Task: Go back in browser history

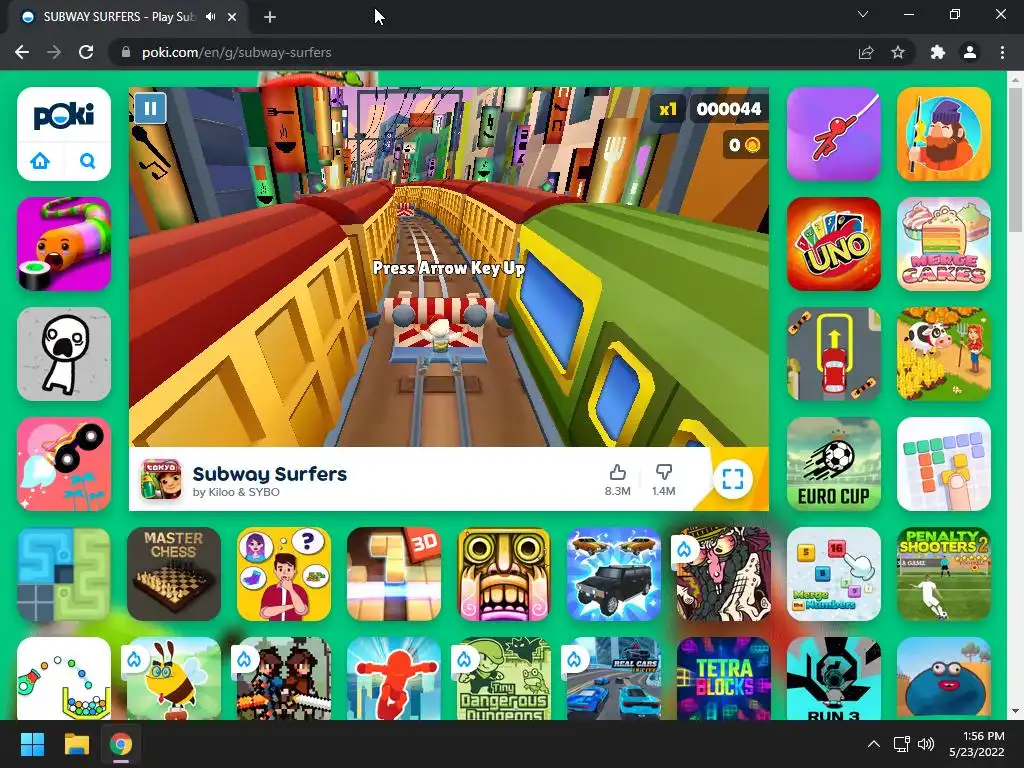Action: pyautogui.click(x=22, y=52)
